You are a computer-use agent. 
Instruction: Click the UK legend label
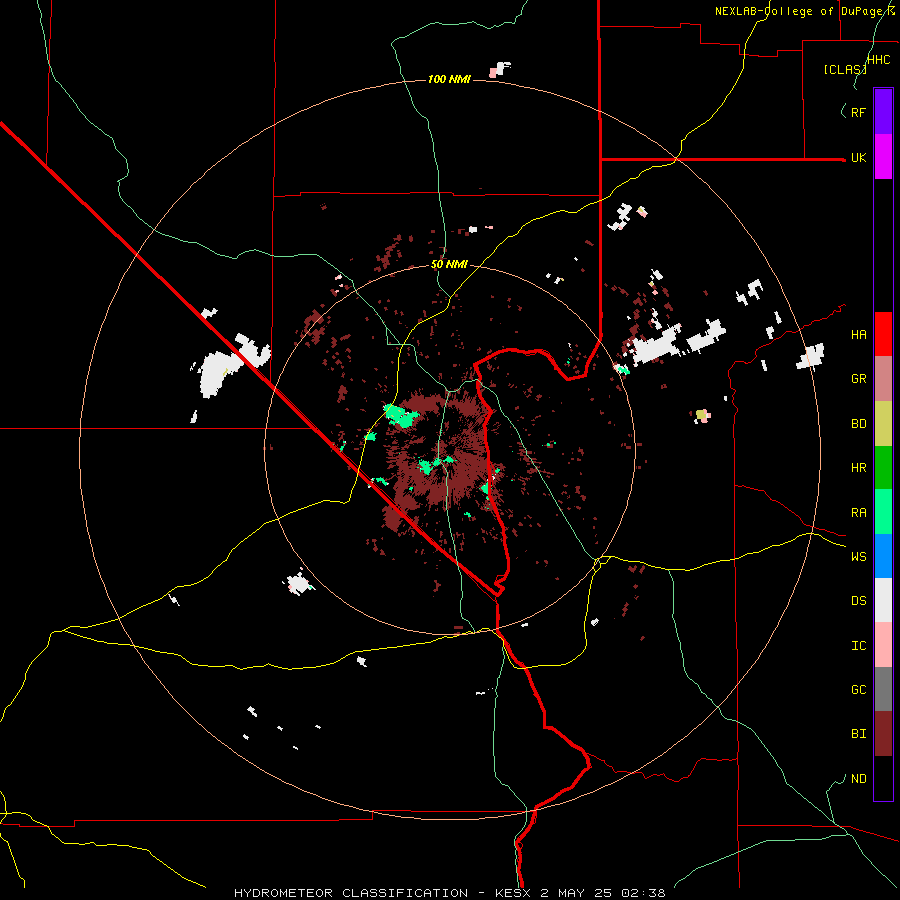[x=858, y=158]
